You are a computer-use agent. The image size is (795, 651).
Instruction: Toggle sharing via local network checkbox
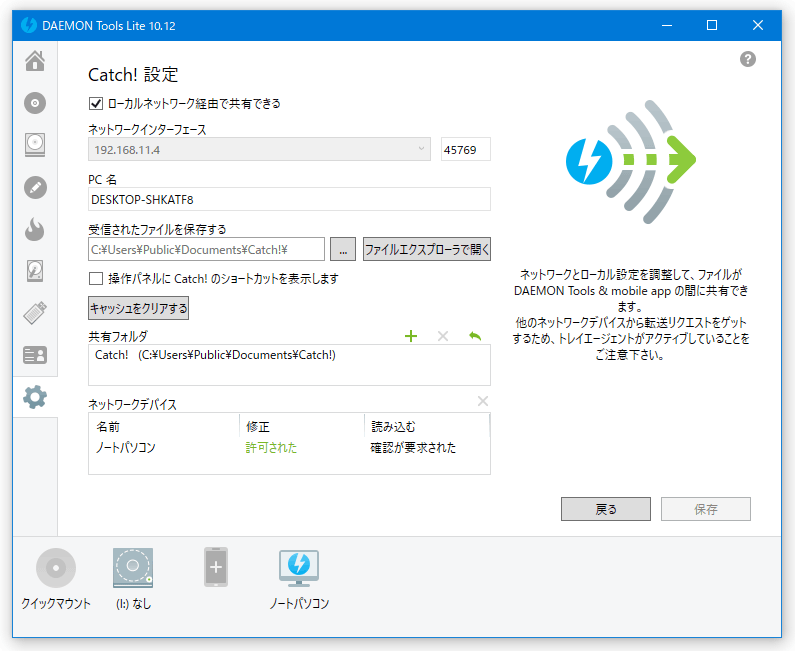(x=95, y=103)
